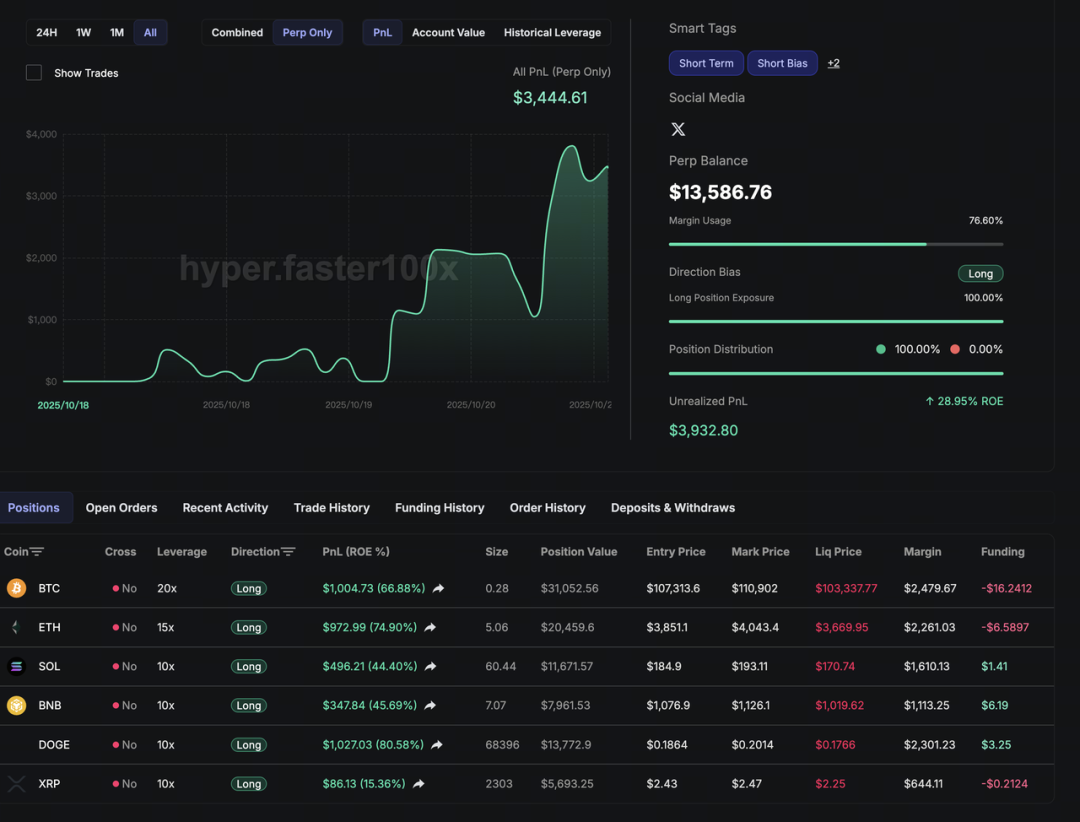Click the Short Term smart tag
1080x822 pixels.
coord(706,63)
